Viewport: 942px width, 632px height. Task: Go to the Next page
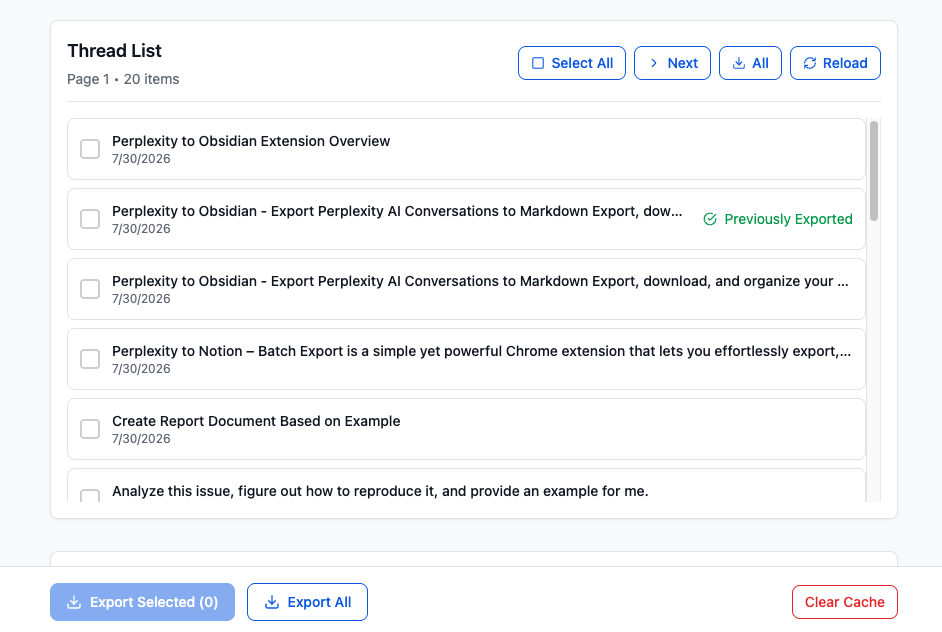(x=672, y=63)
